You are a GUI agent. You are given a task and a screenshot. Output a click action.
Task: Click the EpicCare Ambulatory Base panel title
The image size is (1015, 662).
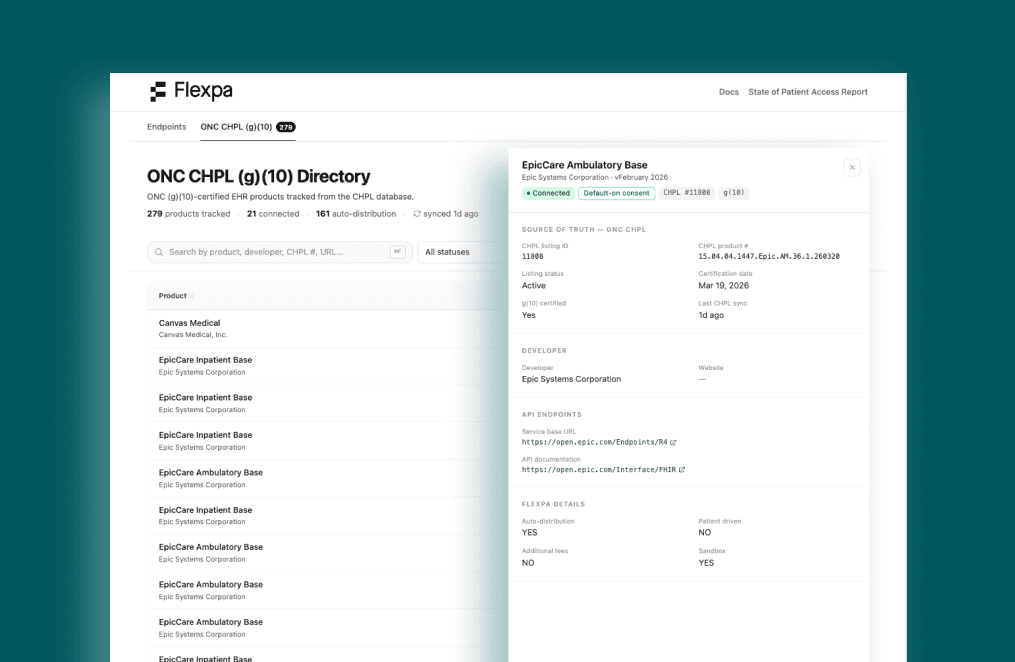tap(585, 165)
